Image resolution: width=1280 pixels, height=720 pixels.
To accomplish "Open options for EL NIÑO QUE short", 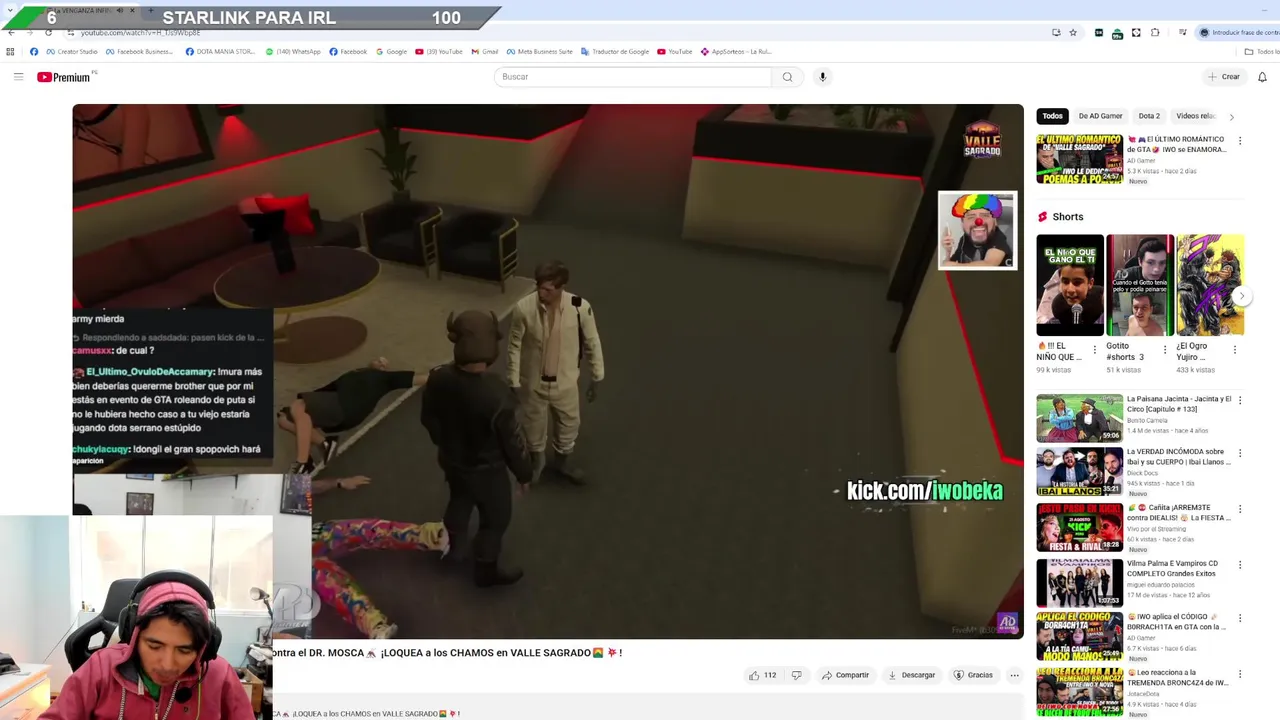I will coord(1094,350).
